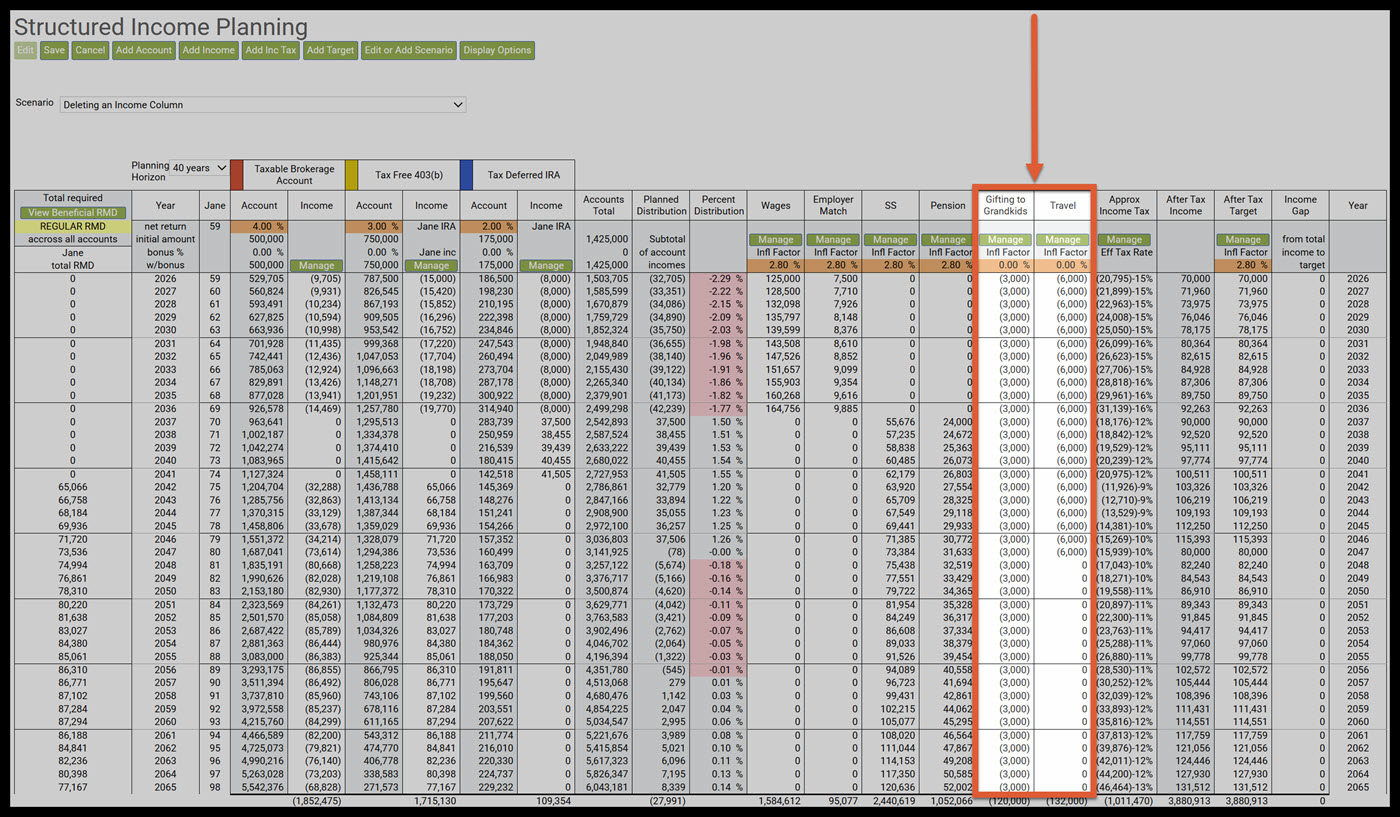Open the Display Options menu
The image size is (1400, 817).
pos(497,50)
